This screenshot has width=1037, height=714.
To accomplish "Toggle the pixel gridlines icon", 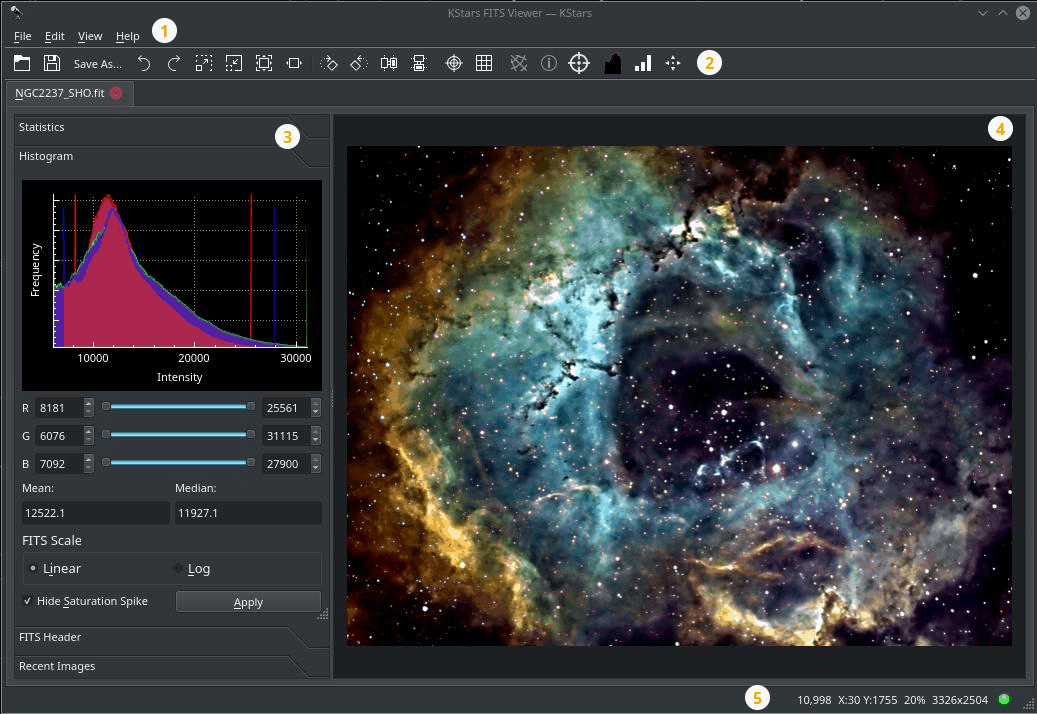I will pos(484,63).
